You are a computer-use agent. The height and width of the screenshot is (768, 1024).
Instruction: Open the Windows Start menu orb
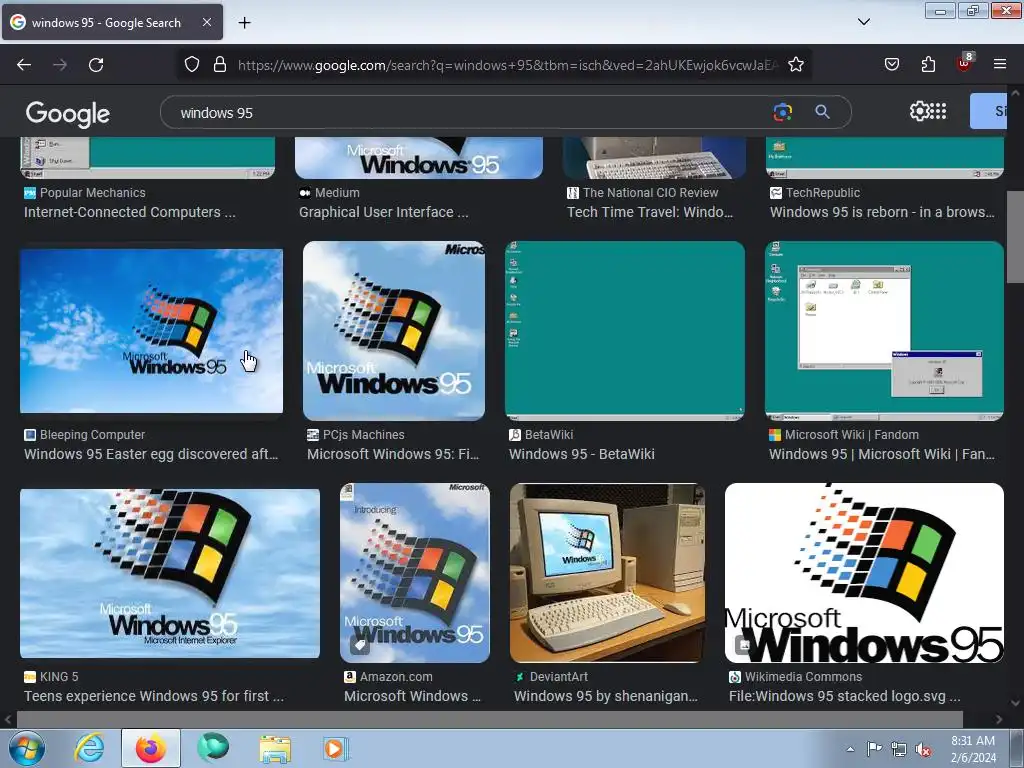(x=26, y=748)
